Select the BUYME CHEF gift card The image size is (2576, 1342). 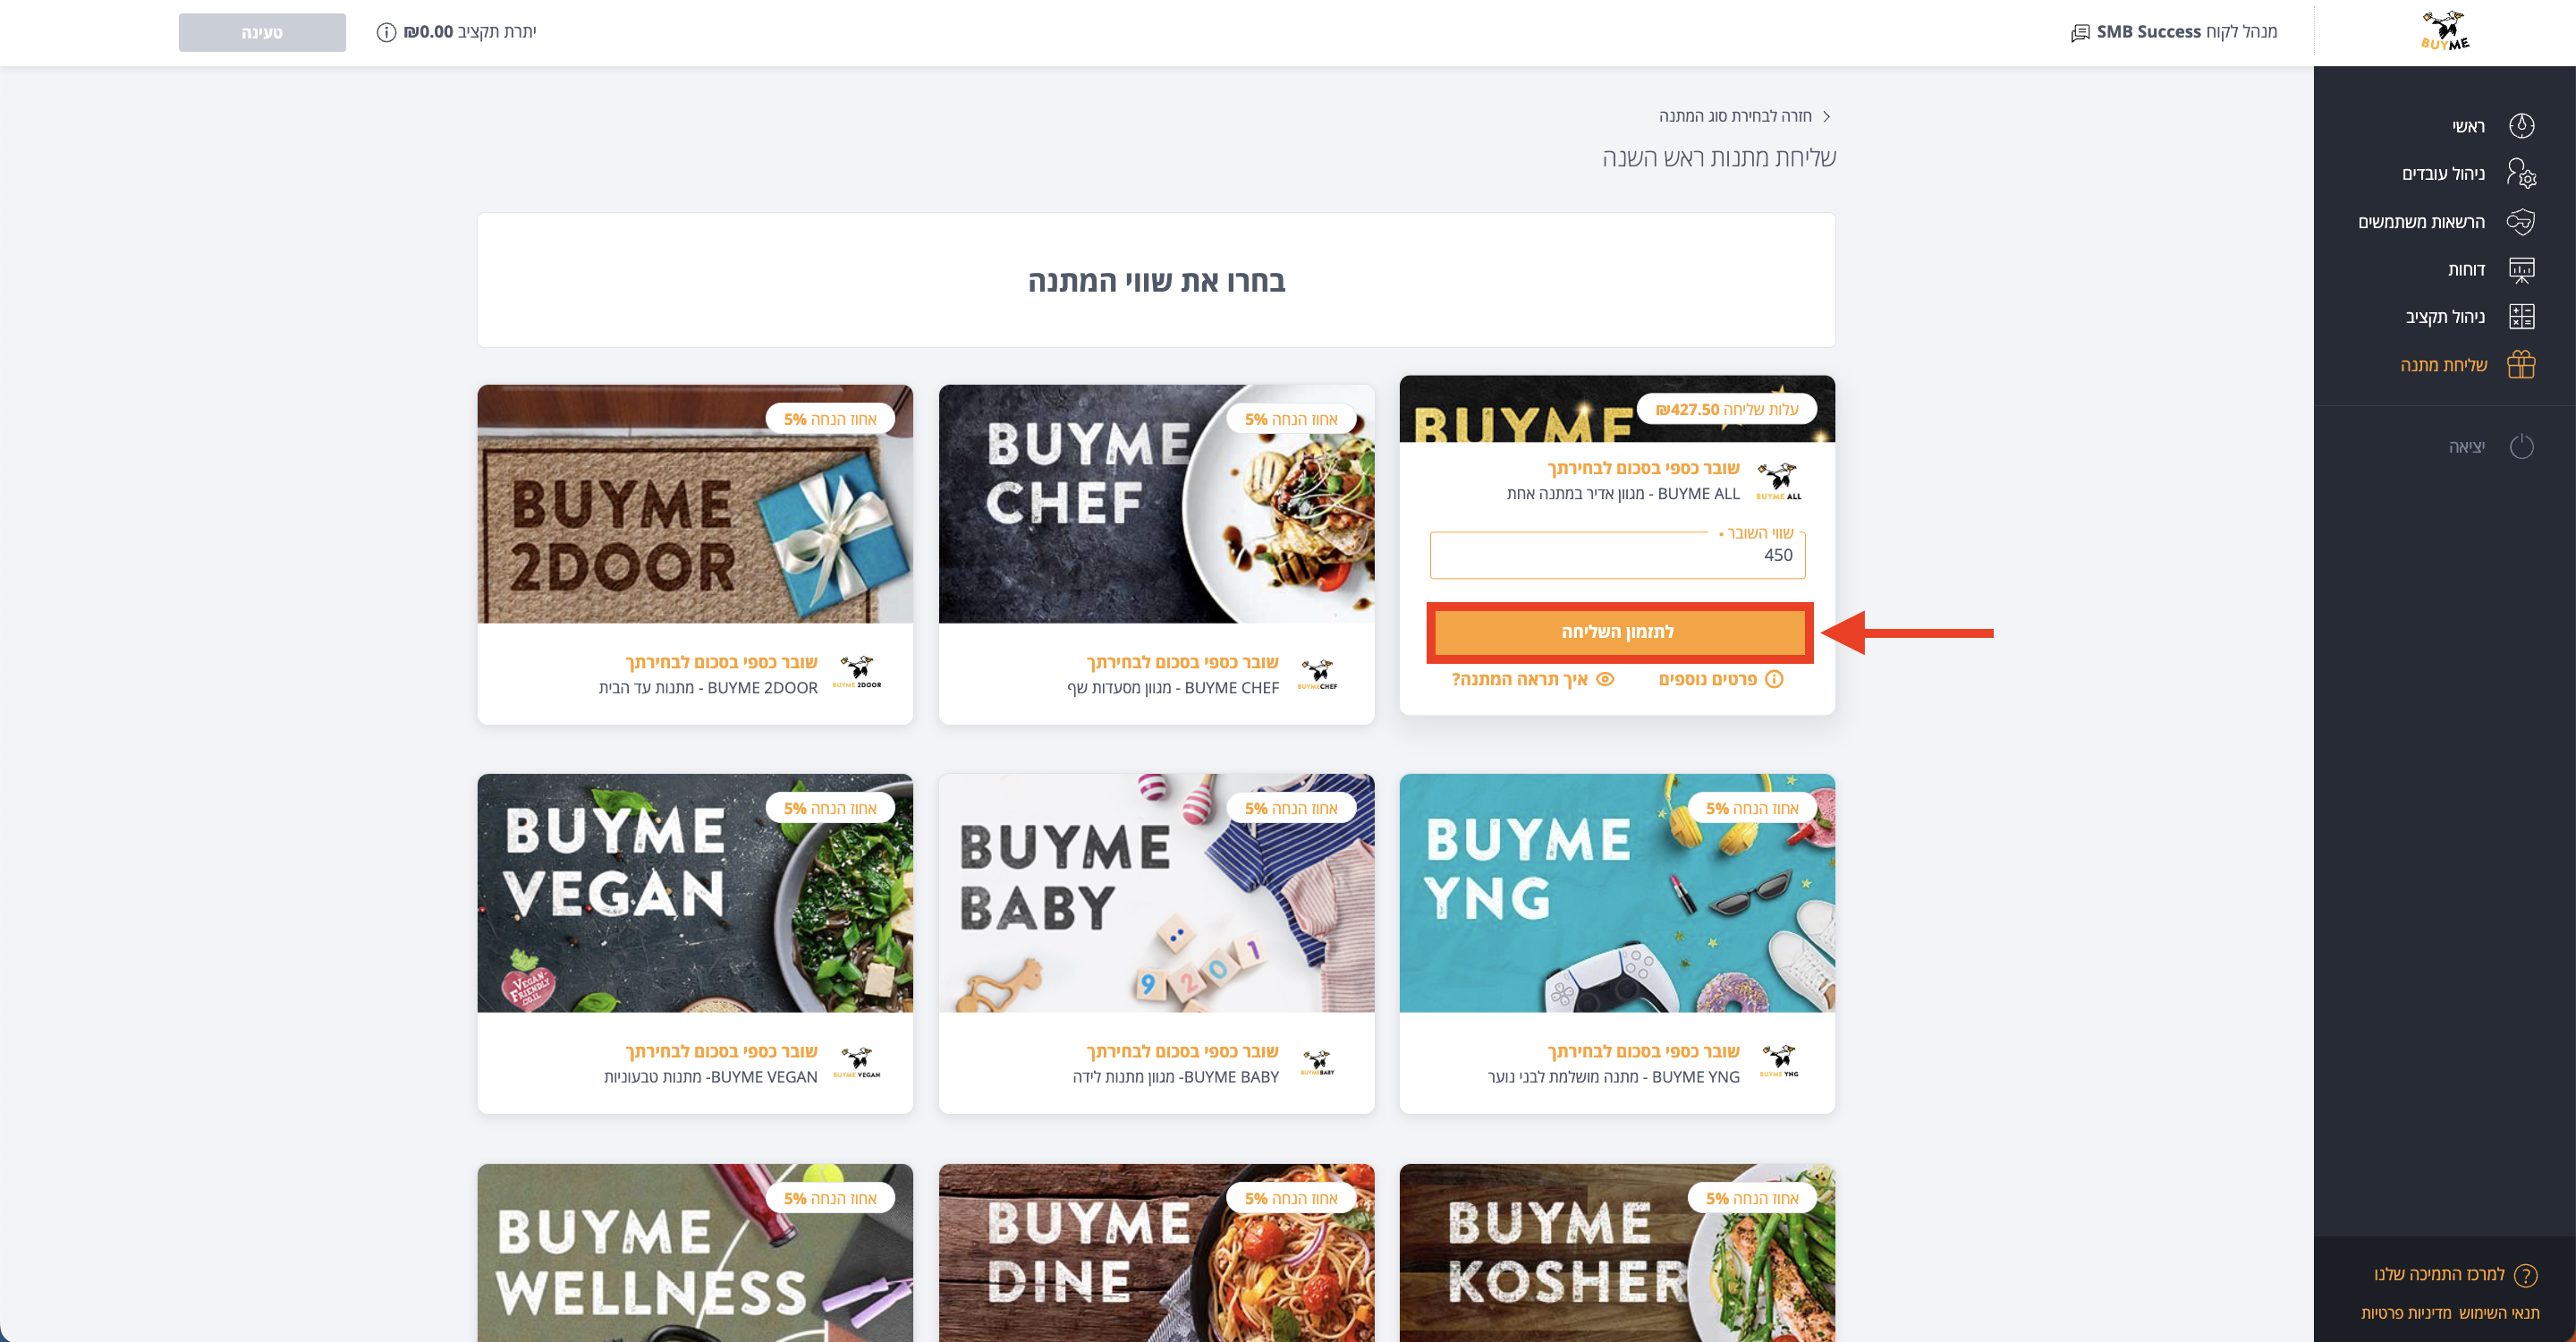[1156, 554]
